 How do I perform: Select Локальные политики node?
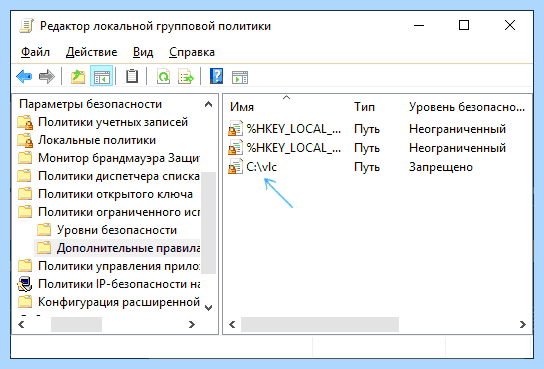pos(97,140)
